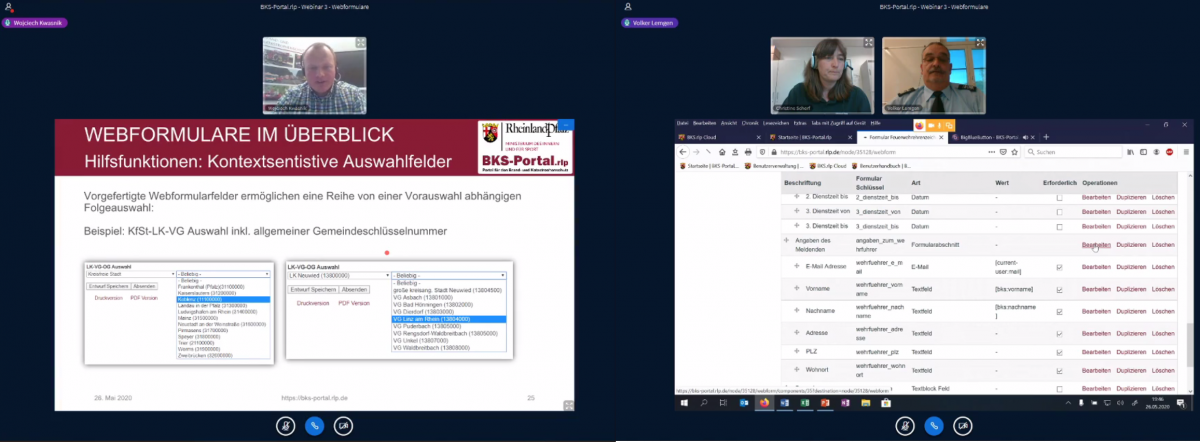Toggle the Erforderlich checkbox for Vorname
The image size is (1200, 442).
point(1059,289)
